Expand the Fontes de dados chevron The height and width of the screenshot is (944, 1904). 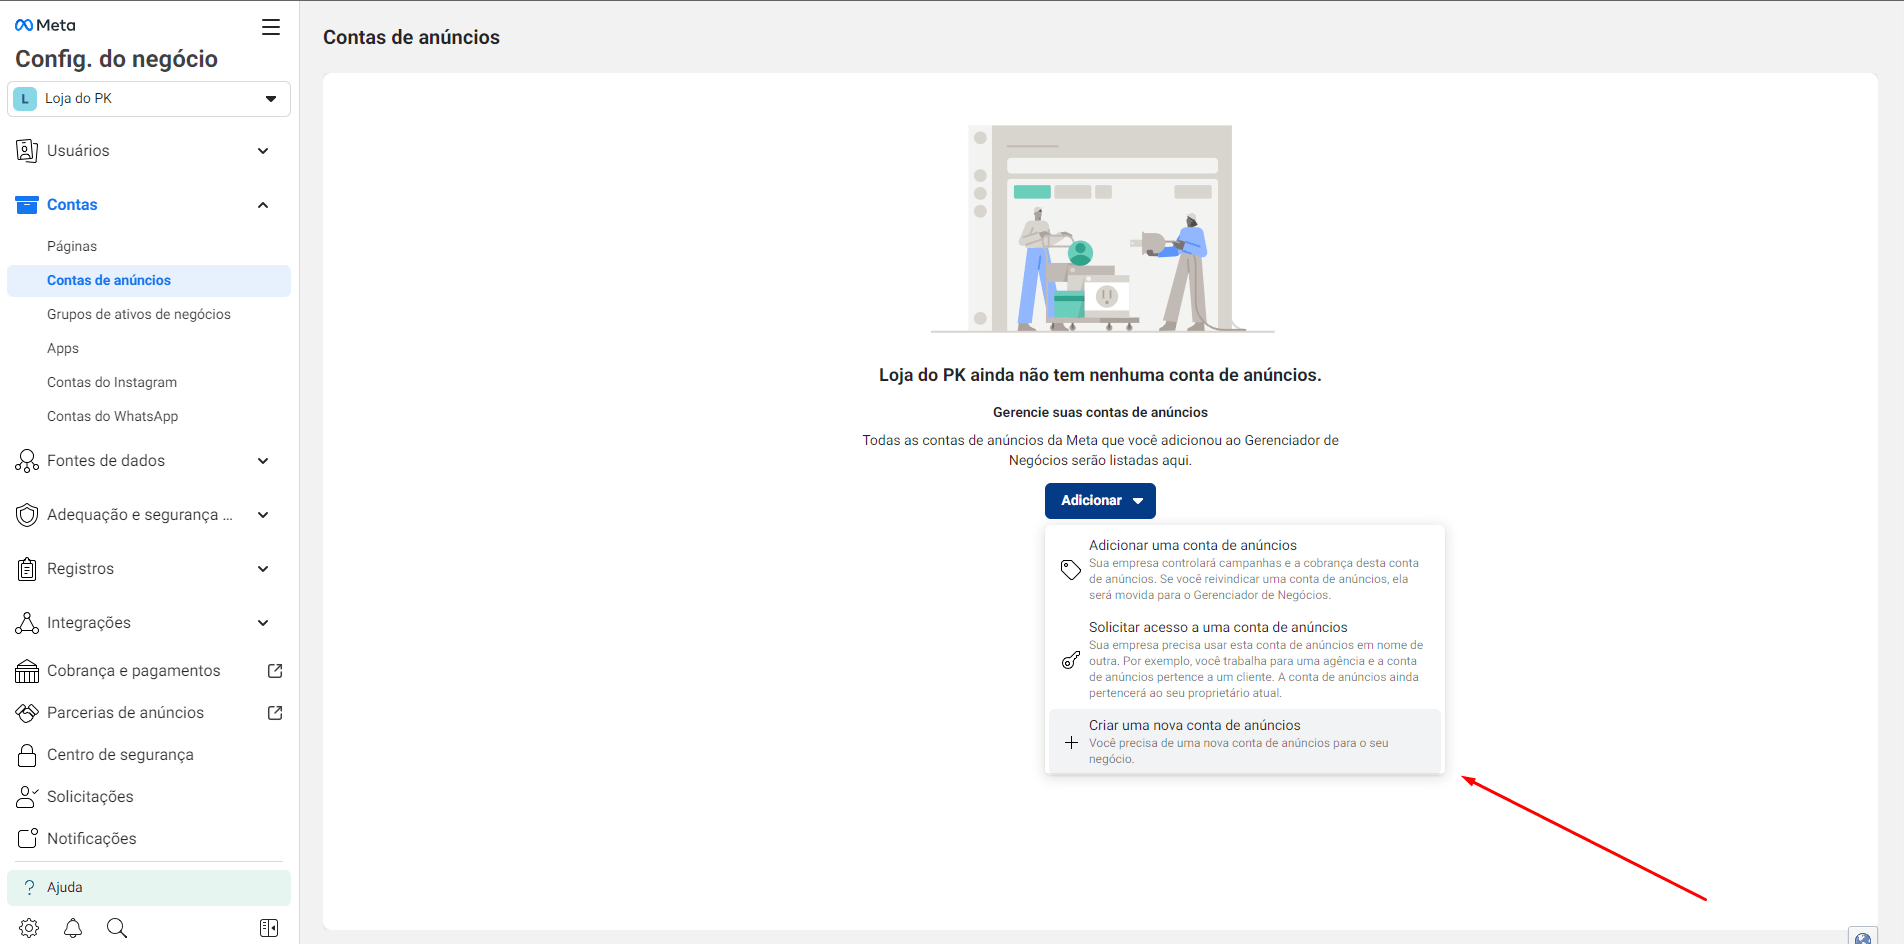[263, 461]
